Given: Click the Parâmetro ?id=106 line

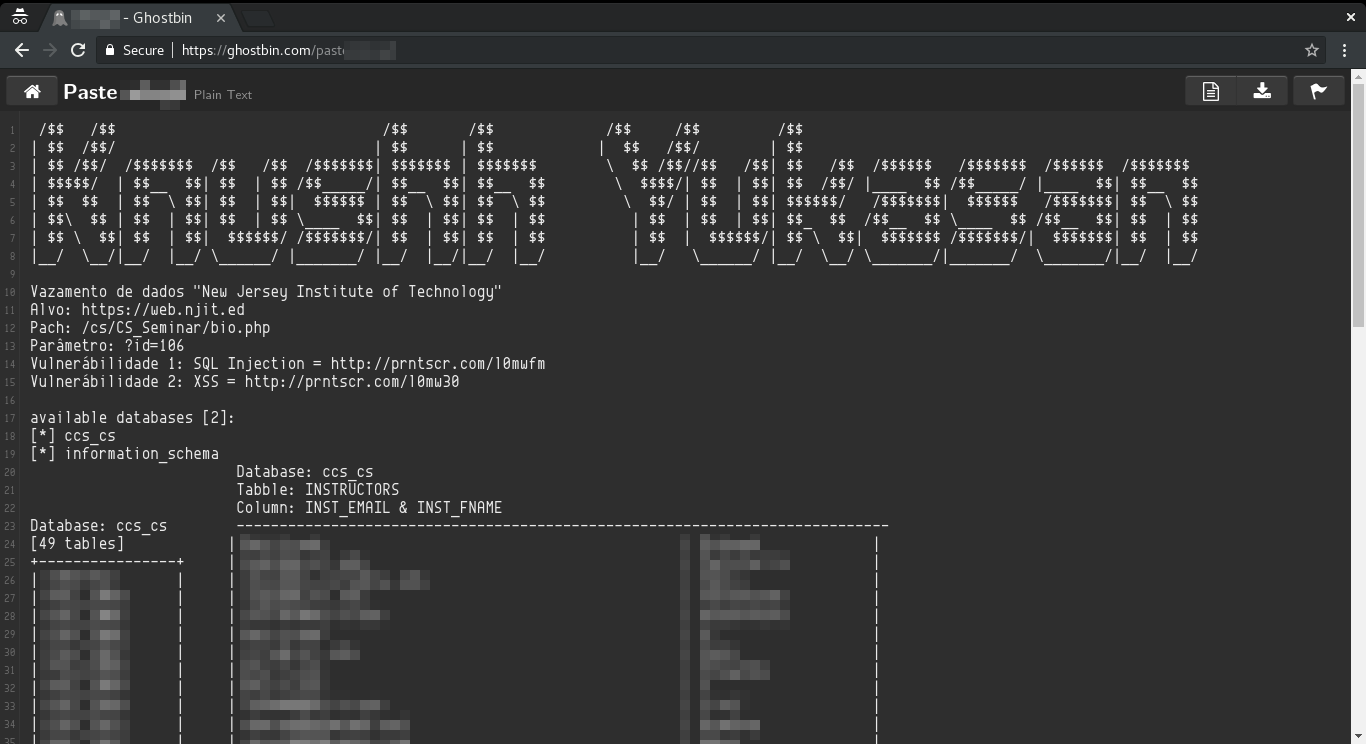Looking at the screenshot, I should [x=107, y=346].
